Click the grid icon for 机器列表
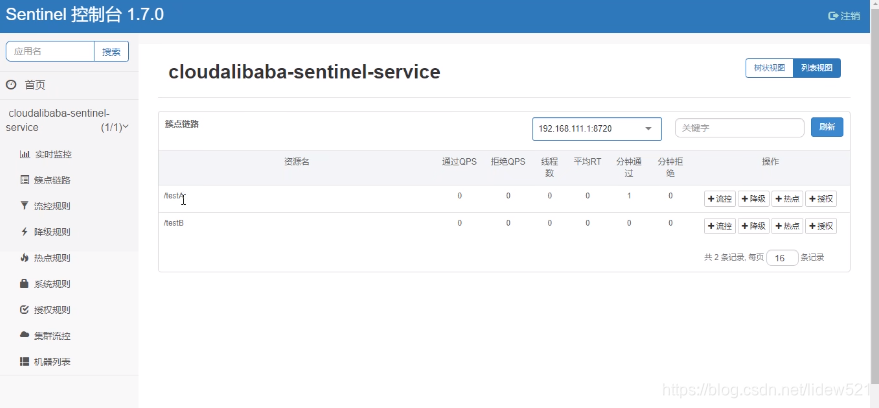The image size is (879, 408). [24, 361]
